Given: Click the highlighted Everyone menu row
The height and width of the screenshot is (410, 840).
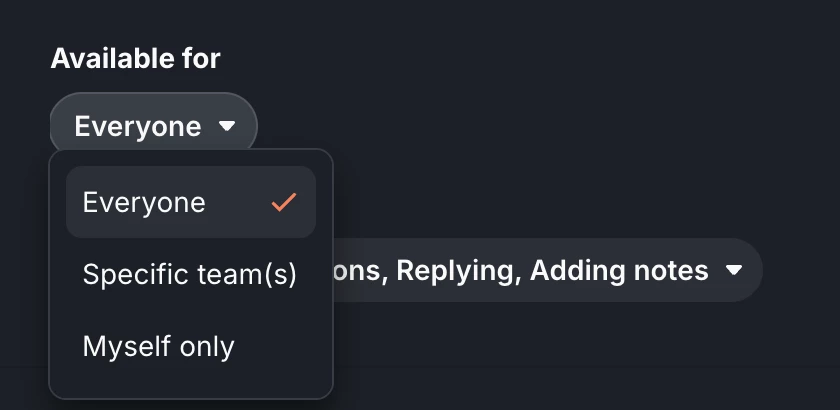Looking at the screenshot, I should point(190,202).
